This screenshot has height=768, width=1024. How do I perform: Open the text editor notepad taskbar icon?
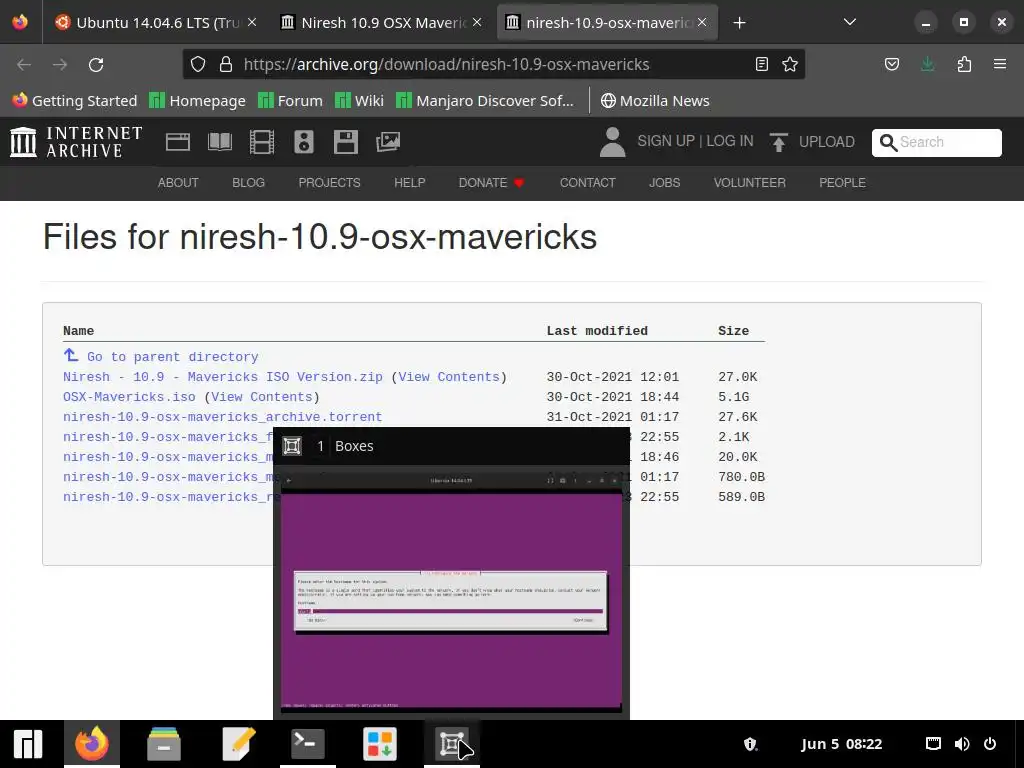tap(238, 744)
